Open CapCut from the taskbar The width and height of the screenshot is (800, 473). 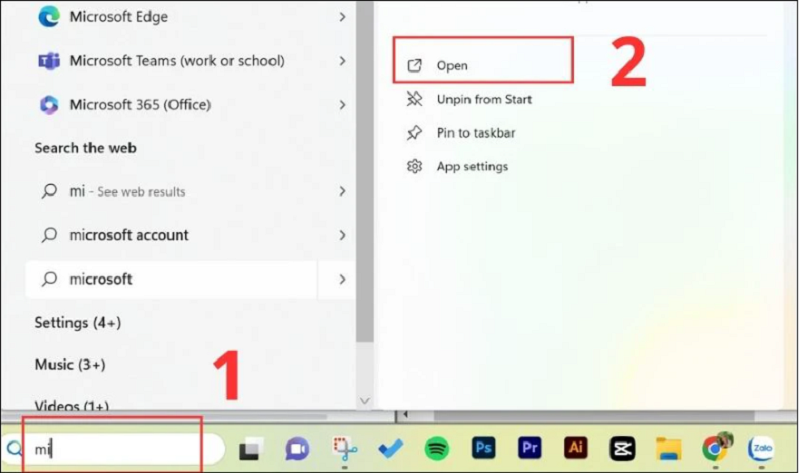point(621,448)
